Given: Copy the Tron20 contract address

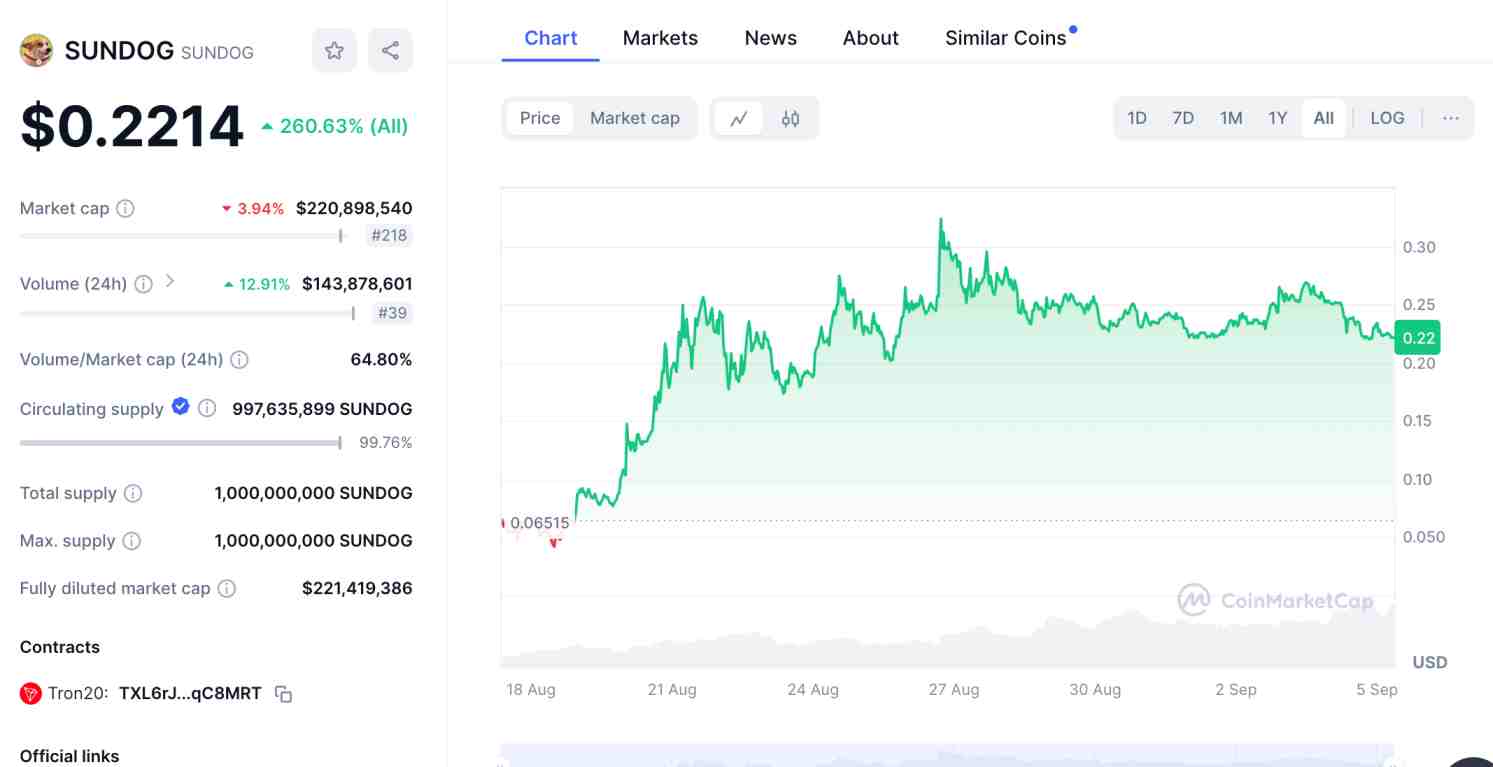Looking at the screenshot, I should [283, 694].
